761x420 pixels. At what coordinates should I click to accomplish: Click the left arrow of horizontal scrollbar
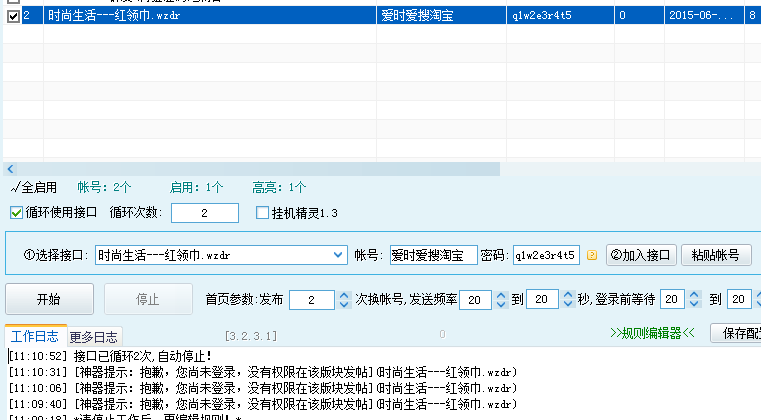9,169
